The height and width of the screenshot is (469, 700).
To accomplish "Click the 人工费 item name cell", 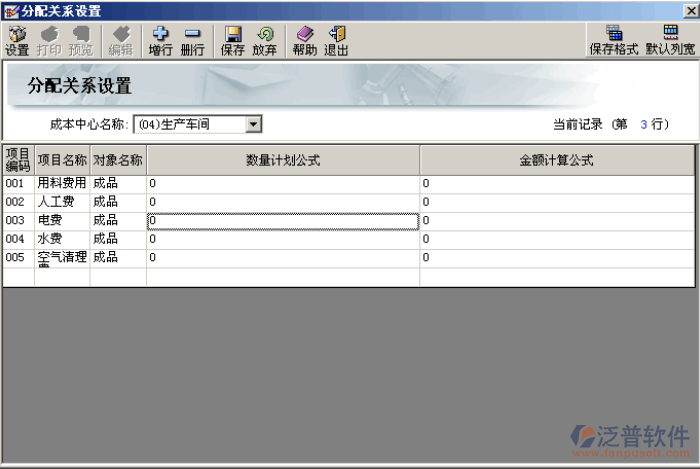I will click(x=62, y=203).
